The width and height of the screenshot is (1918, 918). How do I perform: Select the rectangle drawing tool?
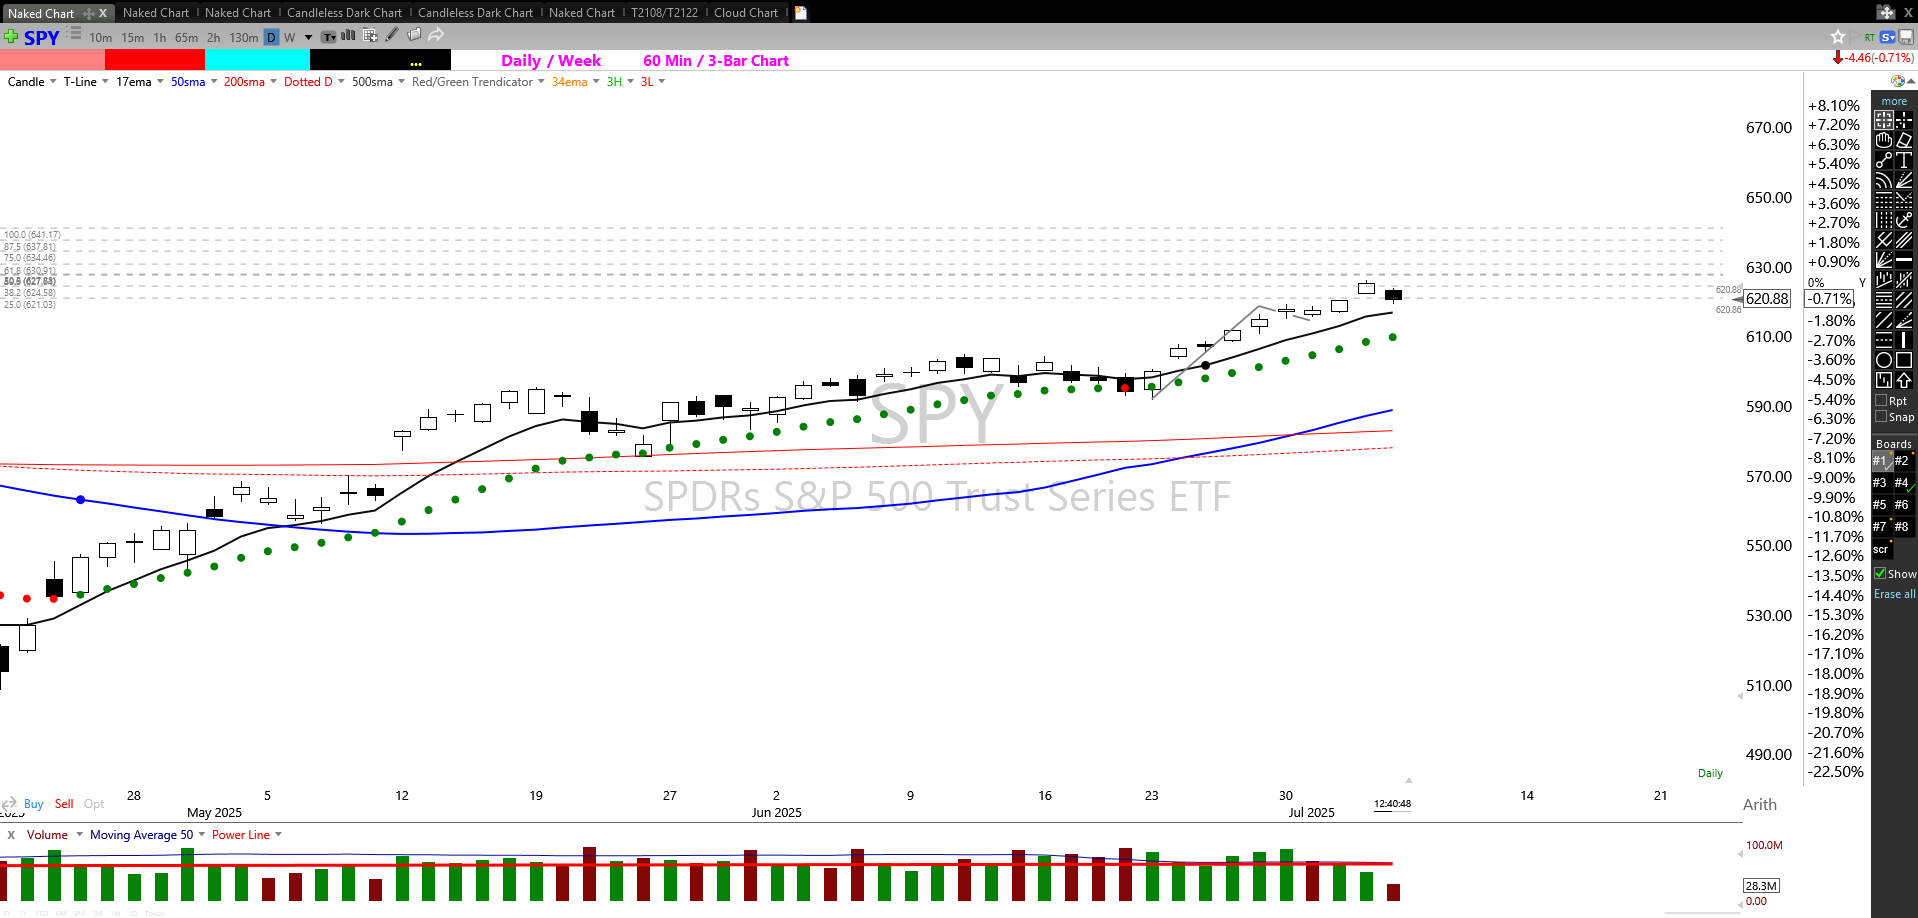[1904, 360]
